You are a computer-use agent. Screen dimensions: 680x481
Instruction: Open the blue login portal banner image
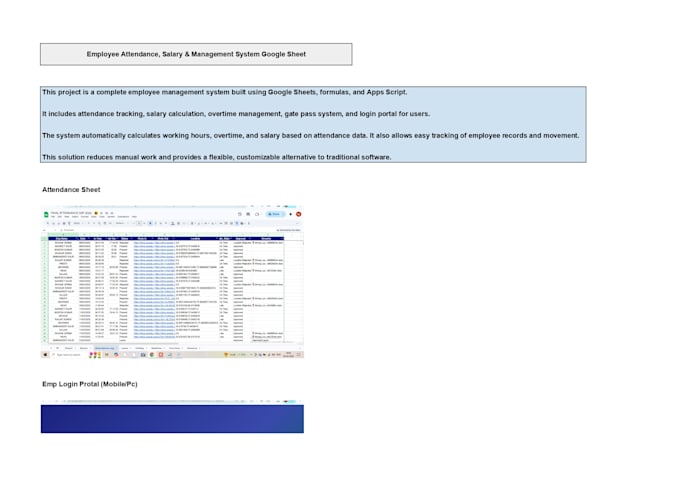pyautogui.click(x=172, y=417)
